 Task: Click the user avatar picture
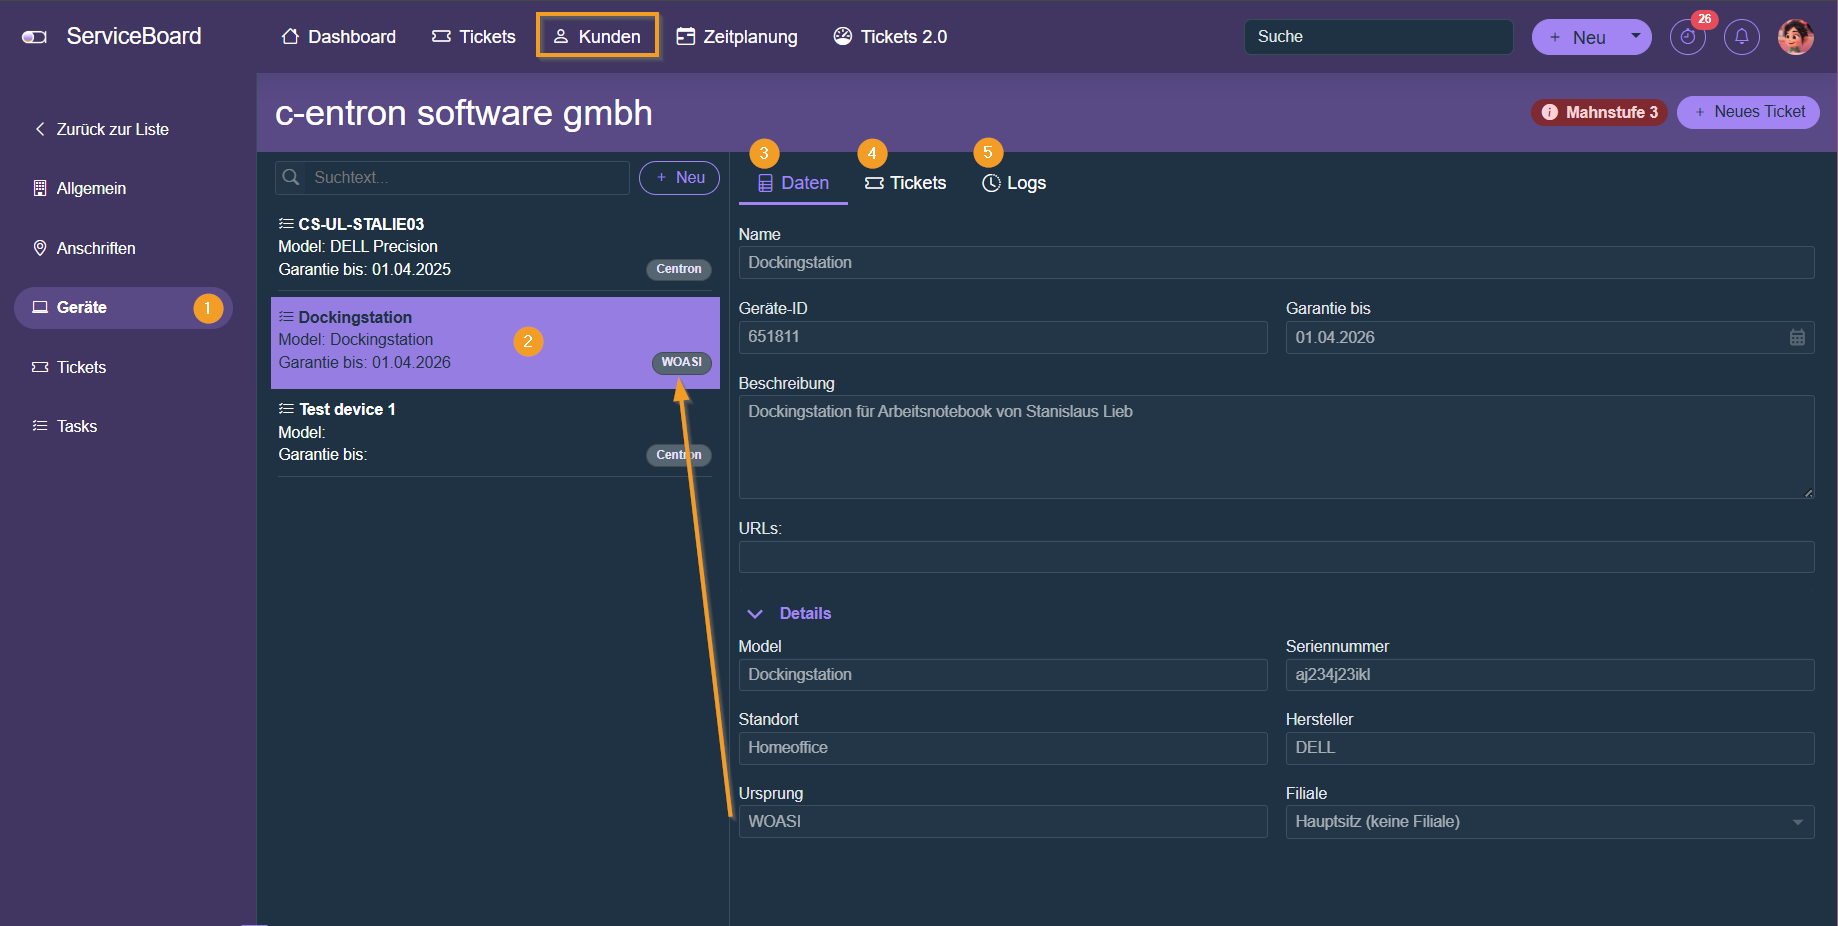pos(1795,37)
